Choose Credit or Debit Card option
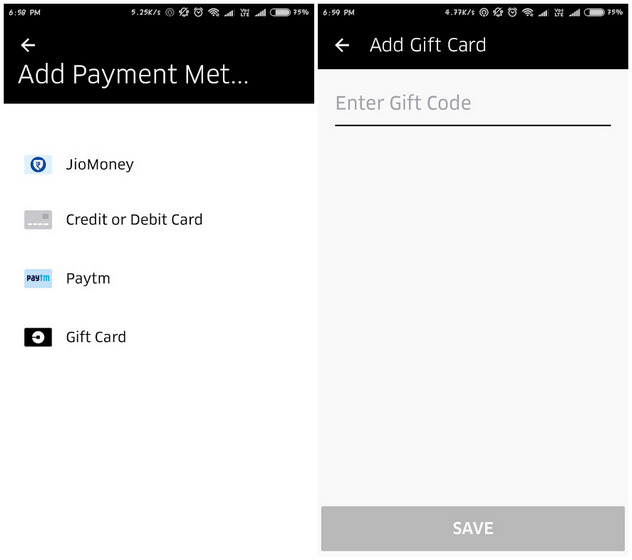This screenshot has height=560, width=632. [x=134, y=220]
